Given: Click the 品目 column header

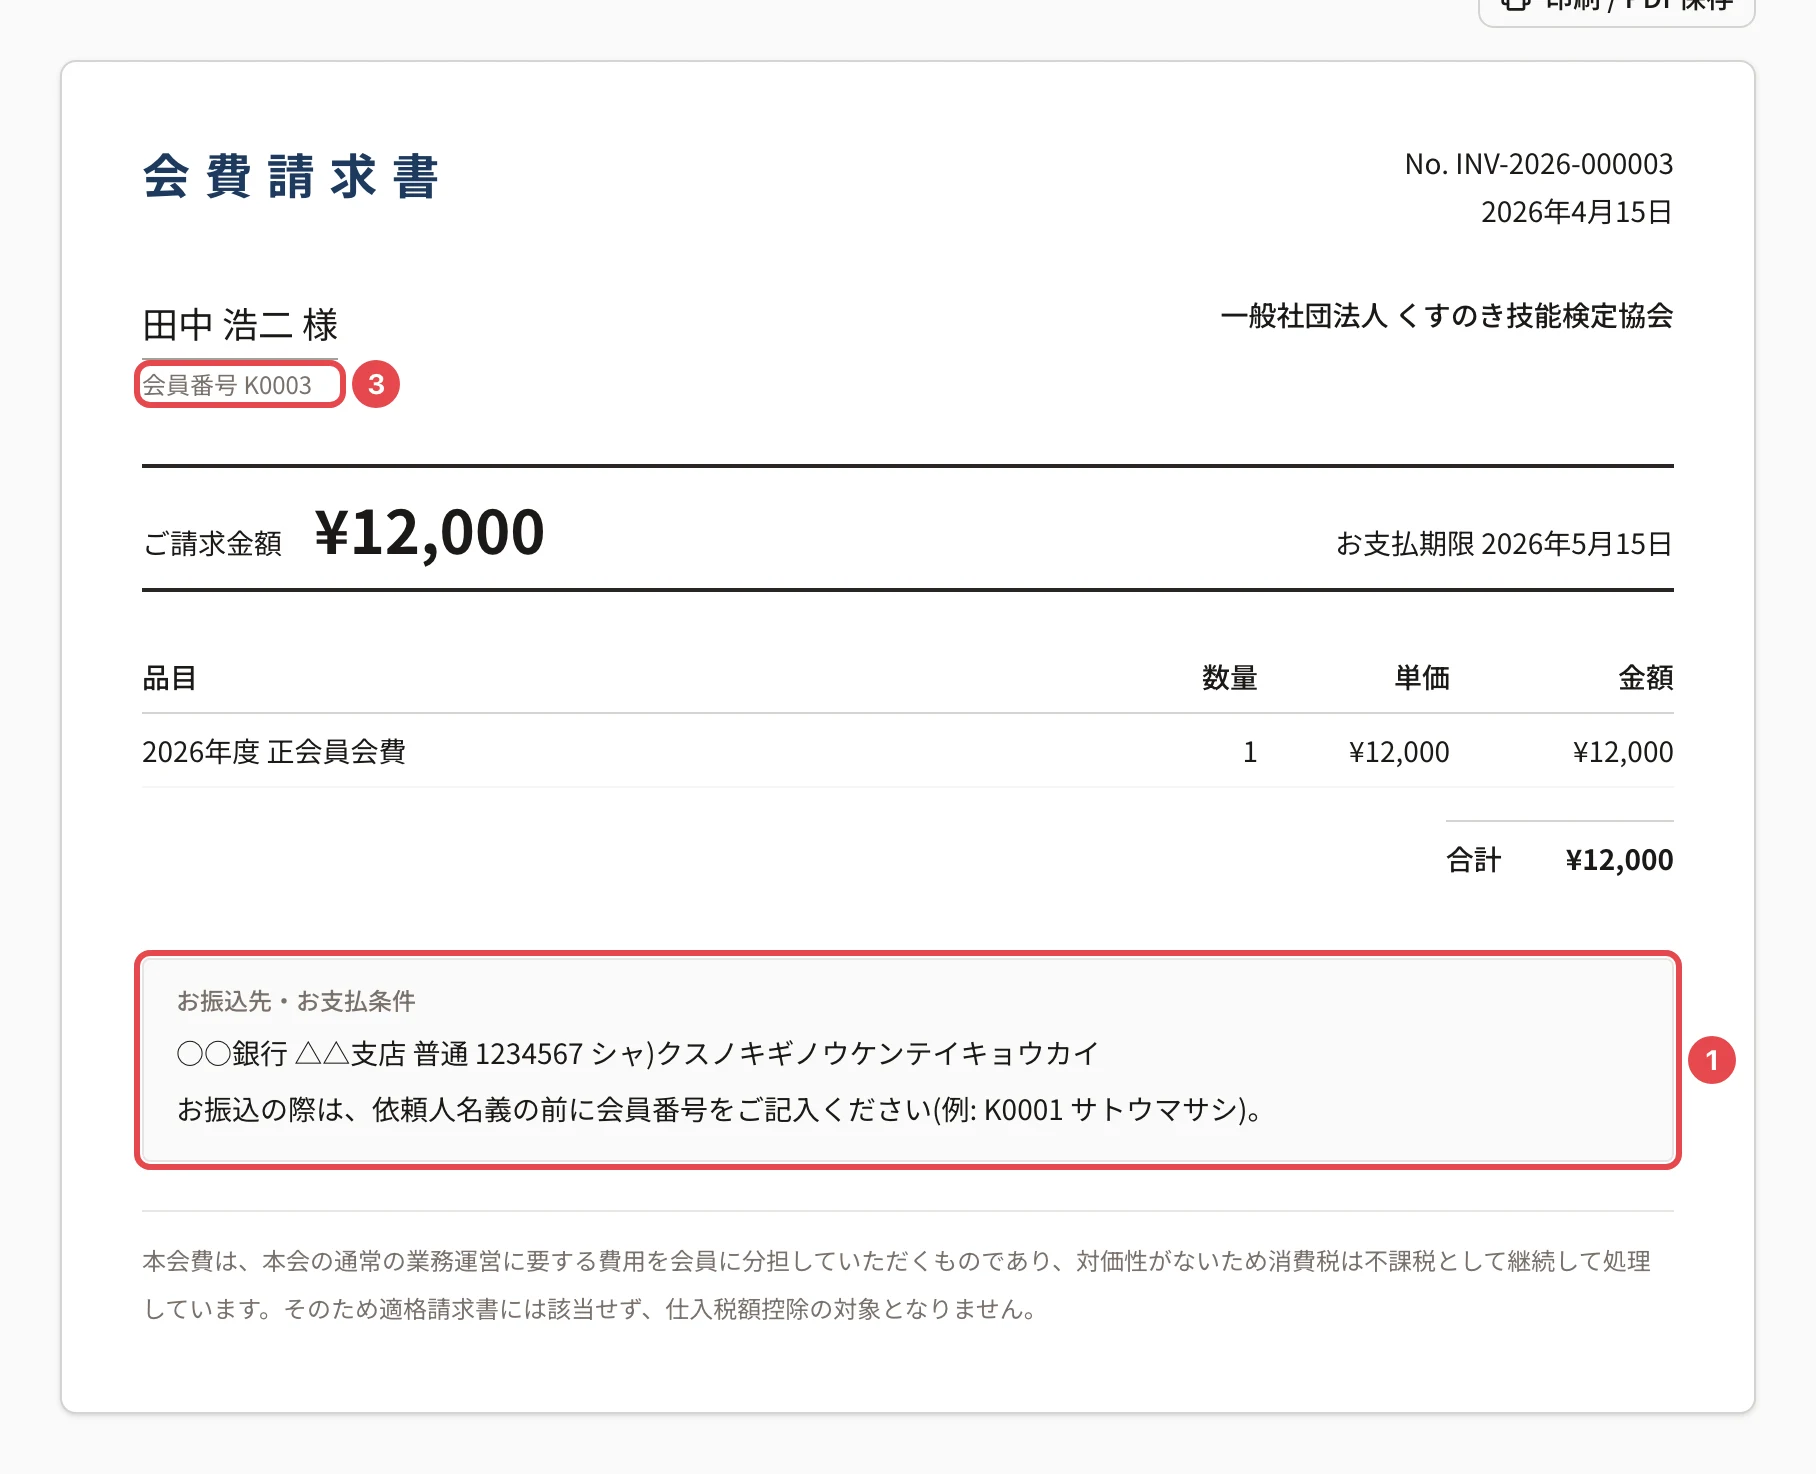Looking at the screenshot, I should [169, 678].
